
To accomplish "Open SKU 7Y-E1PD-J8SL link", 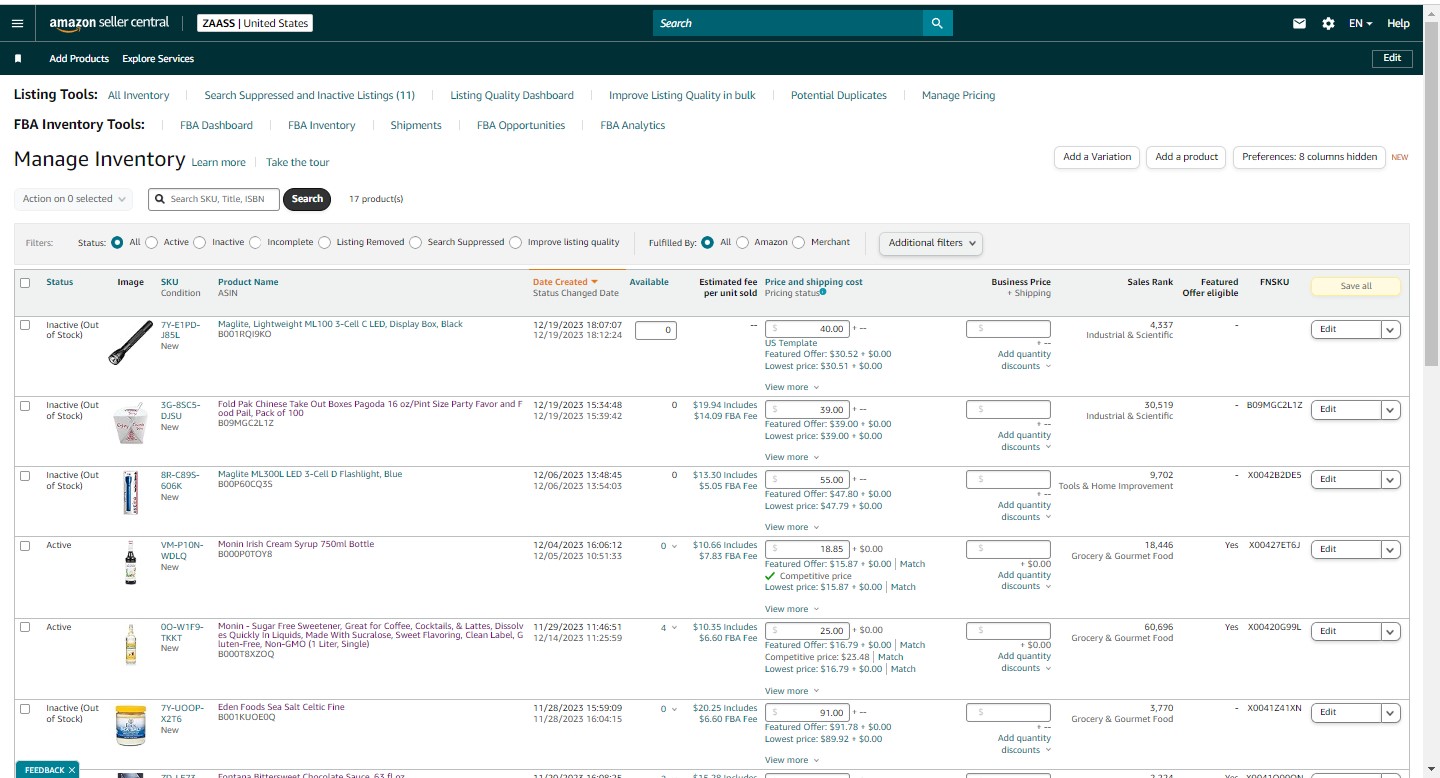I will [x=180, y=330].
